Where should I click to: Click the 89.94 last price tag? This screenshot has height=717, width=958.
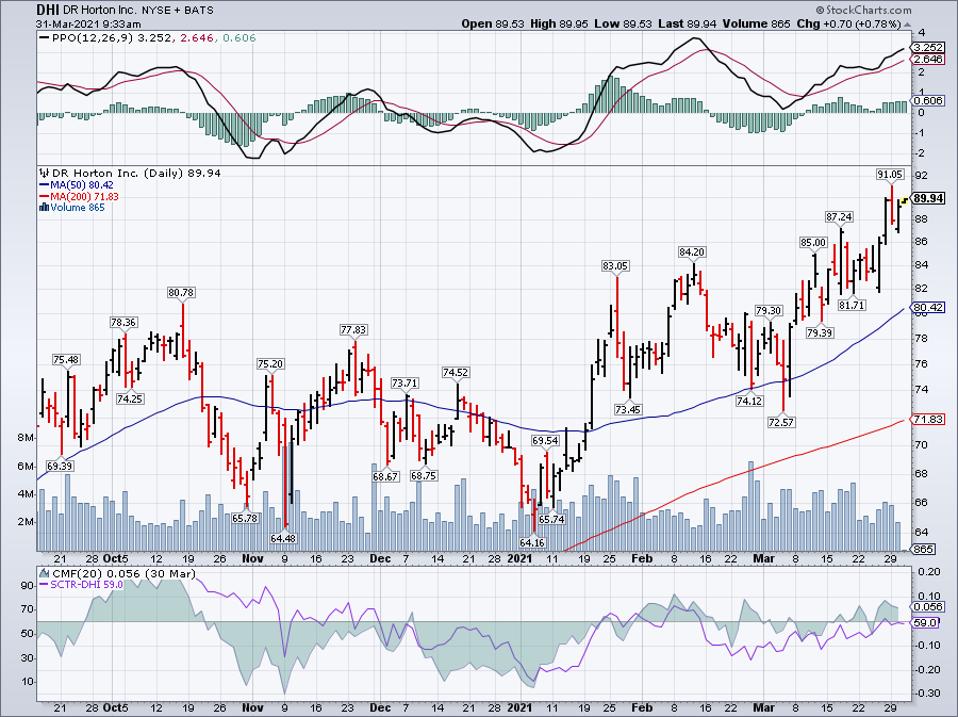pyautogui.click(x=929, y=198)
